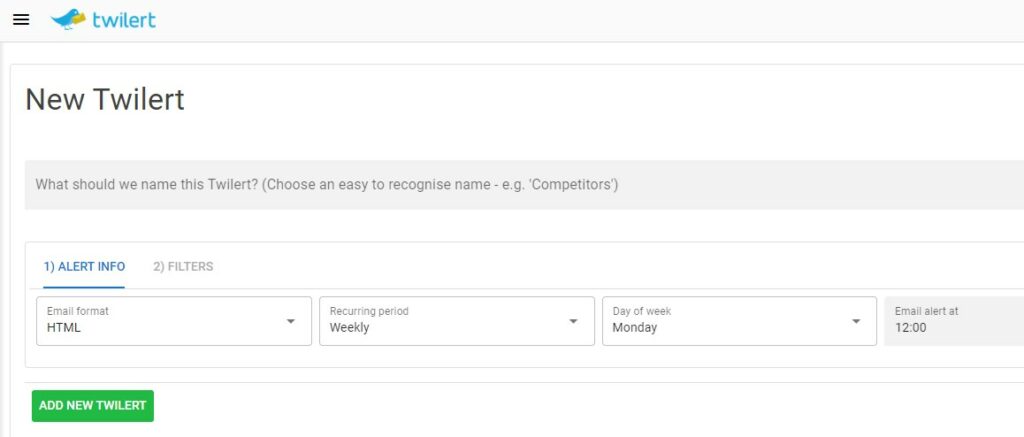The height and width of the screenshot is (437, 1024).
Task: Click the New Twilert page heading
Action: 105,100
